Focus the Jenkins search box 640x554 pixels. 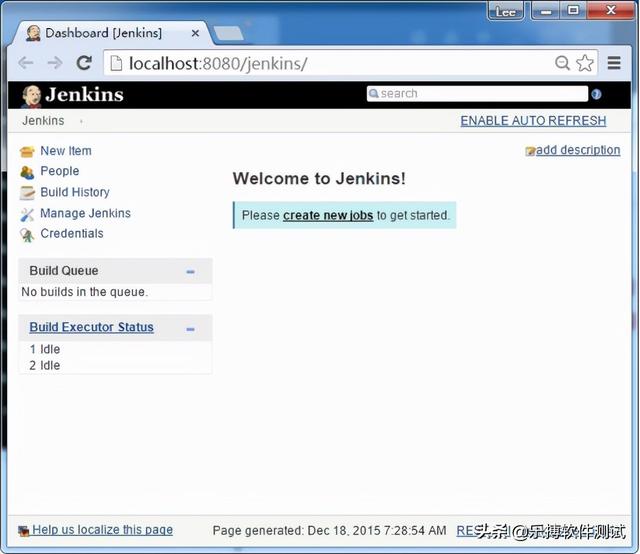[x=477, y=93]
